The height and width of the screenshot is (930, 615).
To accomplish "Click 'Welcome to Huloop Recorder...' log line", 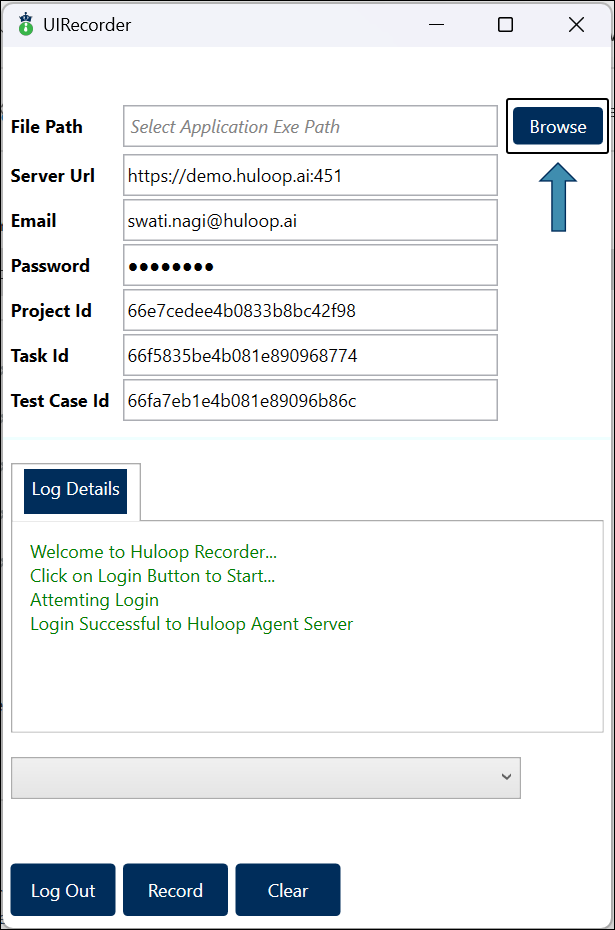I will pos(154,552).
